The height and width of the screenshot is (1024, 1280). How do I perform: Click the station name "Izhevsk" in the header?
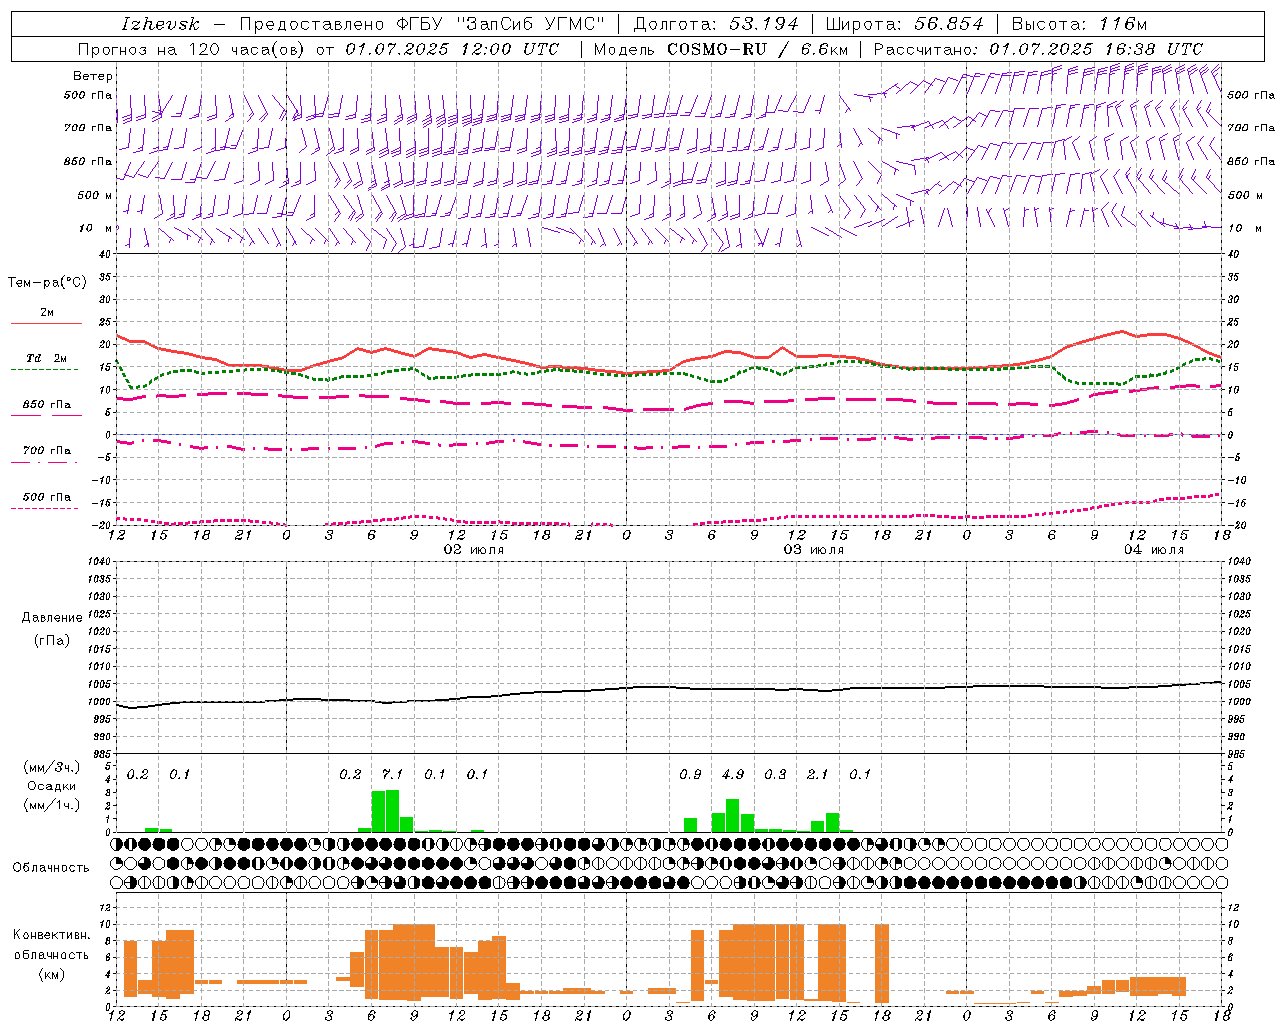click(x=160, y=24)
